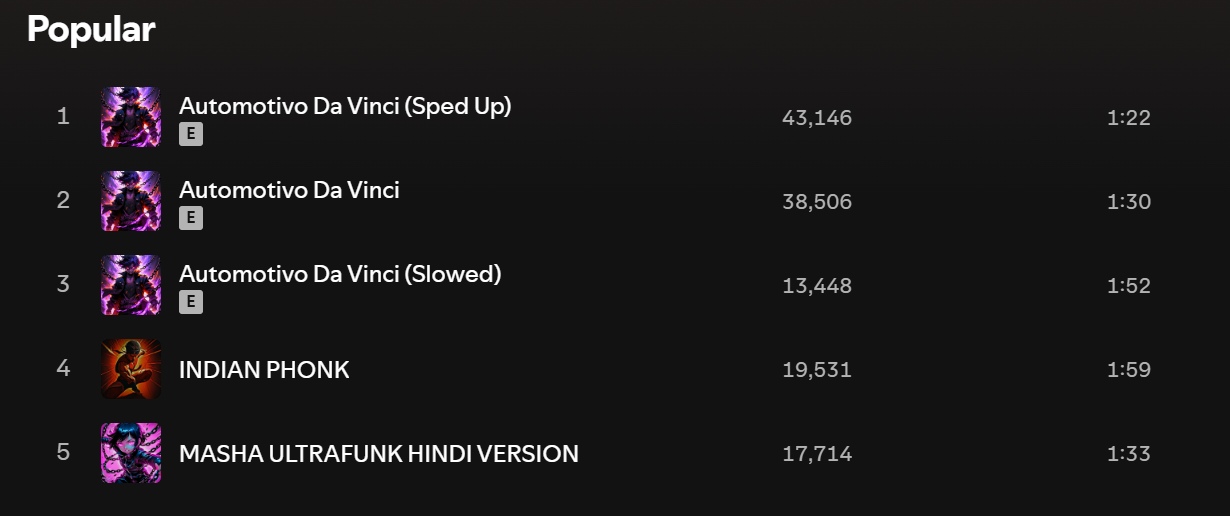Select the 38,506 plays row
Image resolution: width=1230 pixels, height=516 pixels.
(615, 201)
